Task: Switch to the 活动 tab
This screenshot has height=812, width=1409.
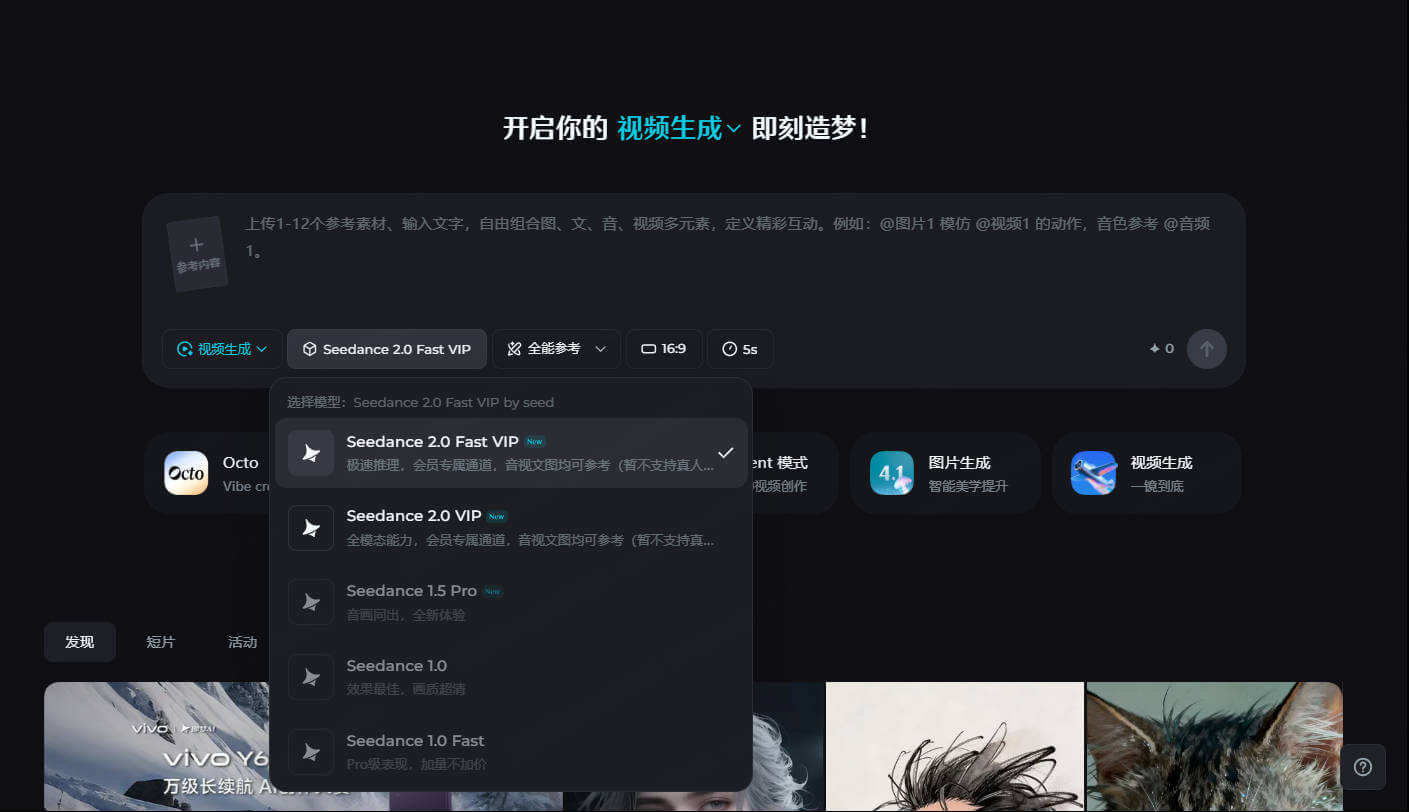Action: click(x=242, y=642)
